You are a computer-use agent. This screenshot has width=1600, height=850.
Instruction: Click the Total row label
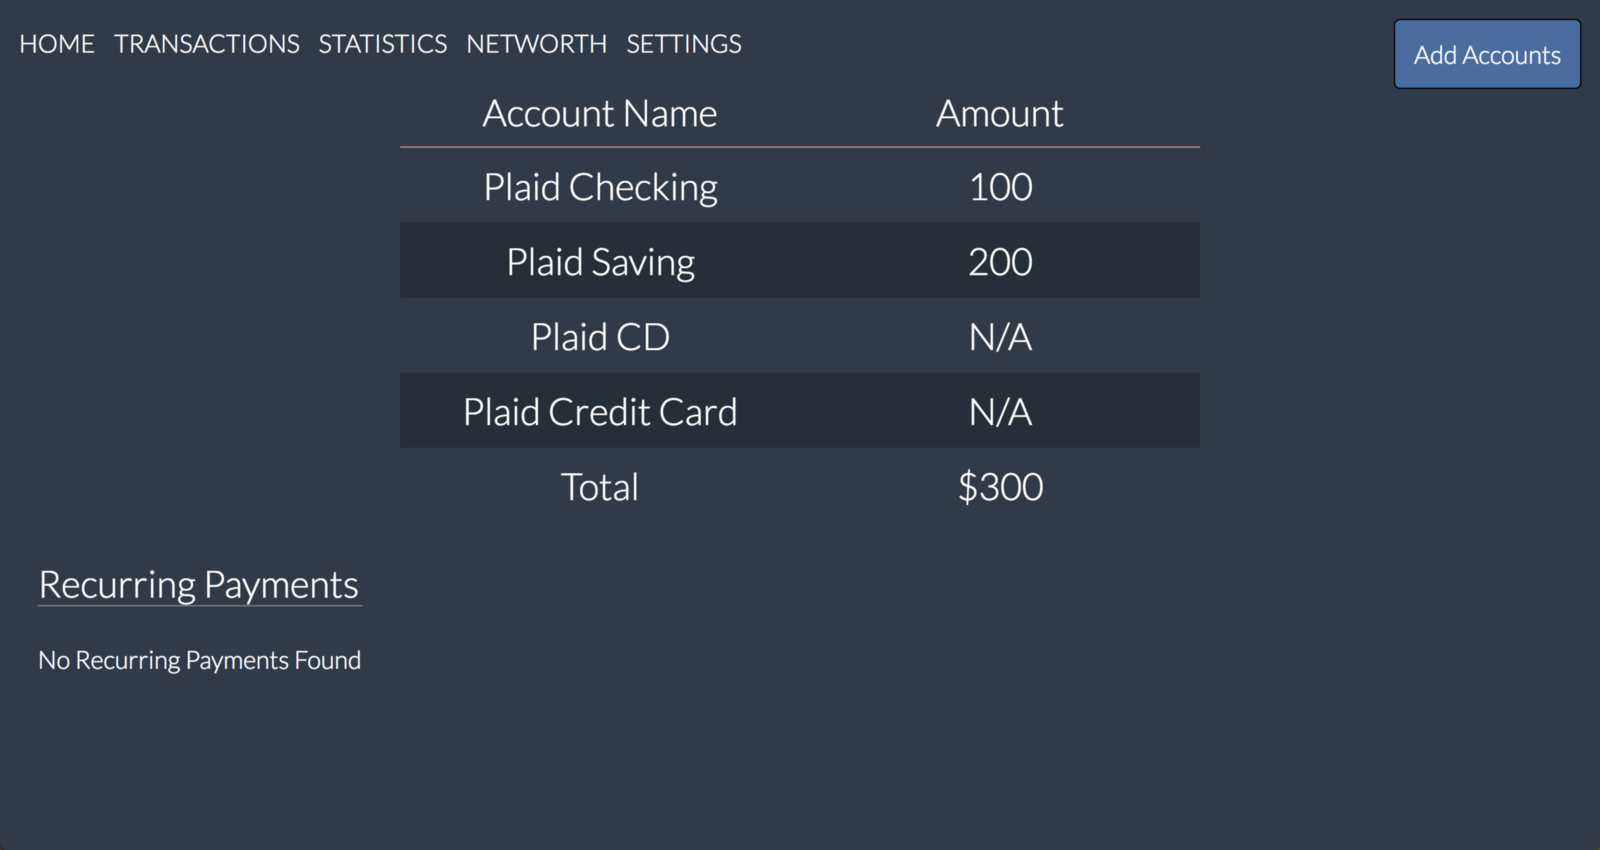pos(600,487)
